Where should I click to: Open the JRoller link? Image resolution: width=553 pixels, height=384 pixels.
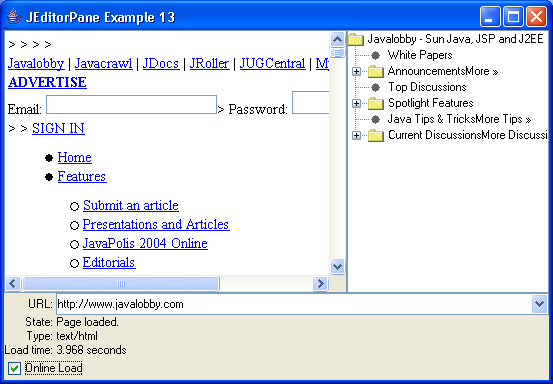pyautogui.click(x=209, y=63)
